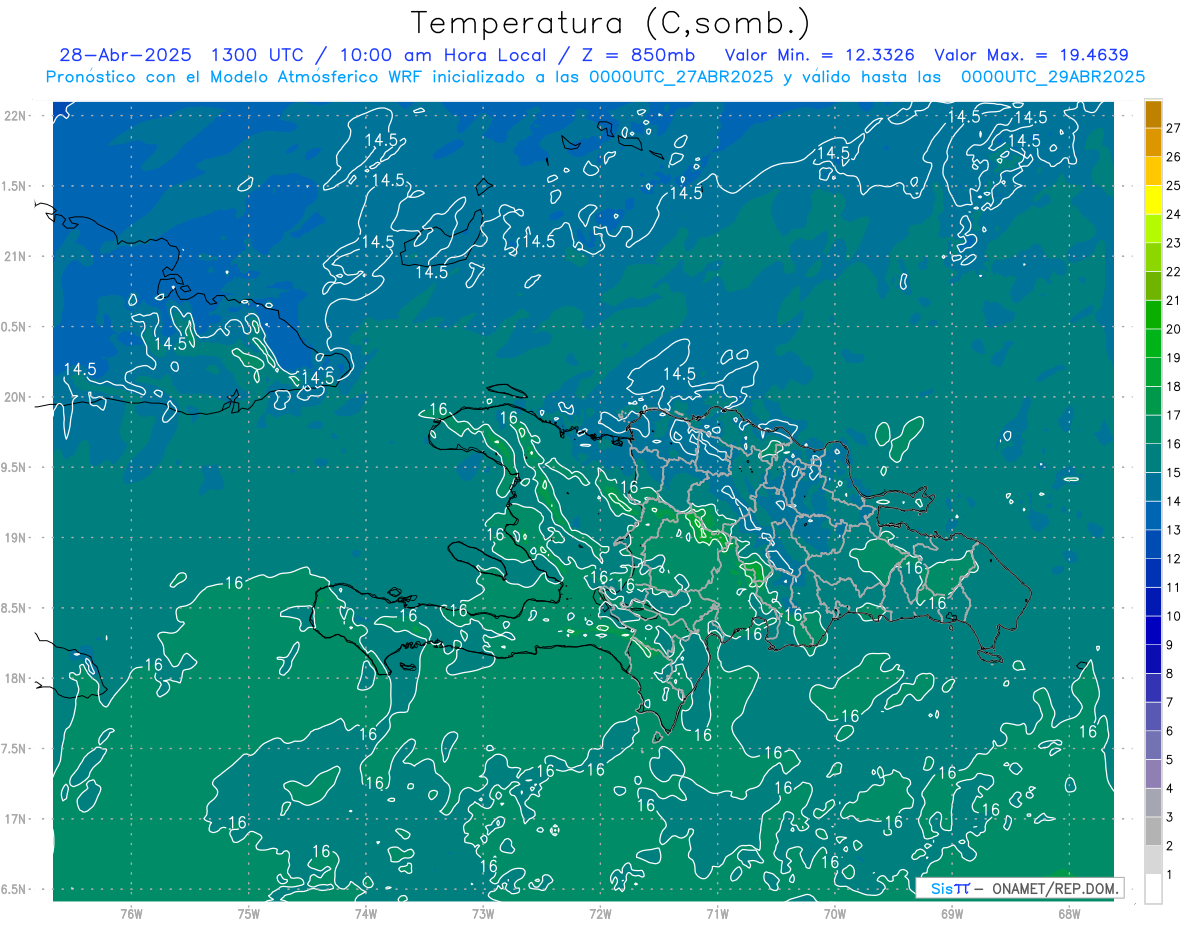Click the '0000UTC_29ABR2025' valid-until text
This screenshot has height=927, width=1200.
point(1052,77)
